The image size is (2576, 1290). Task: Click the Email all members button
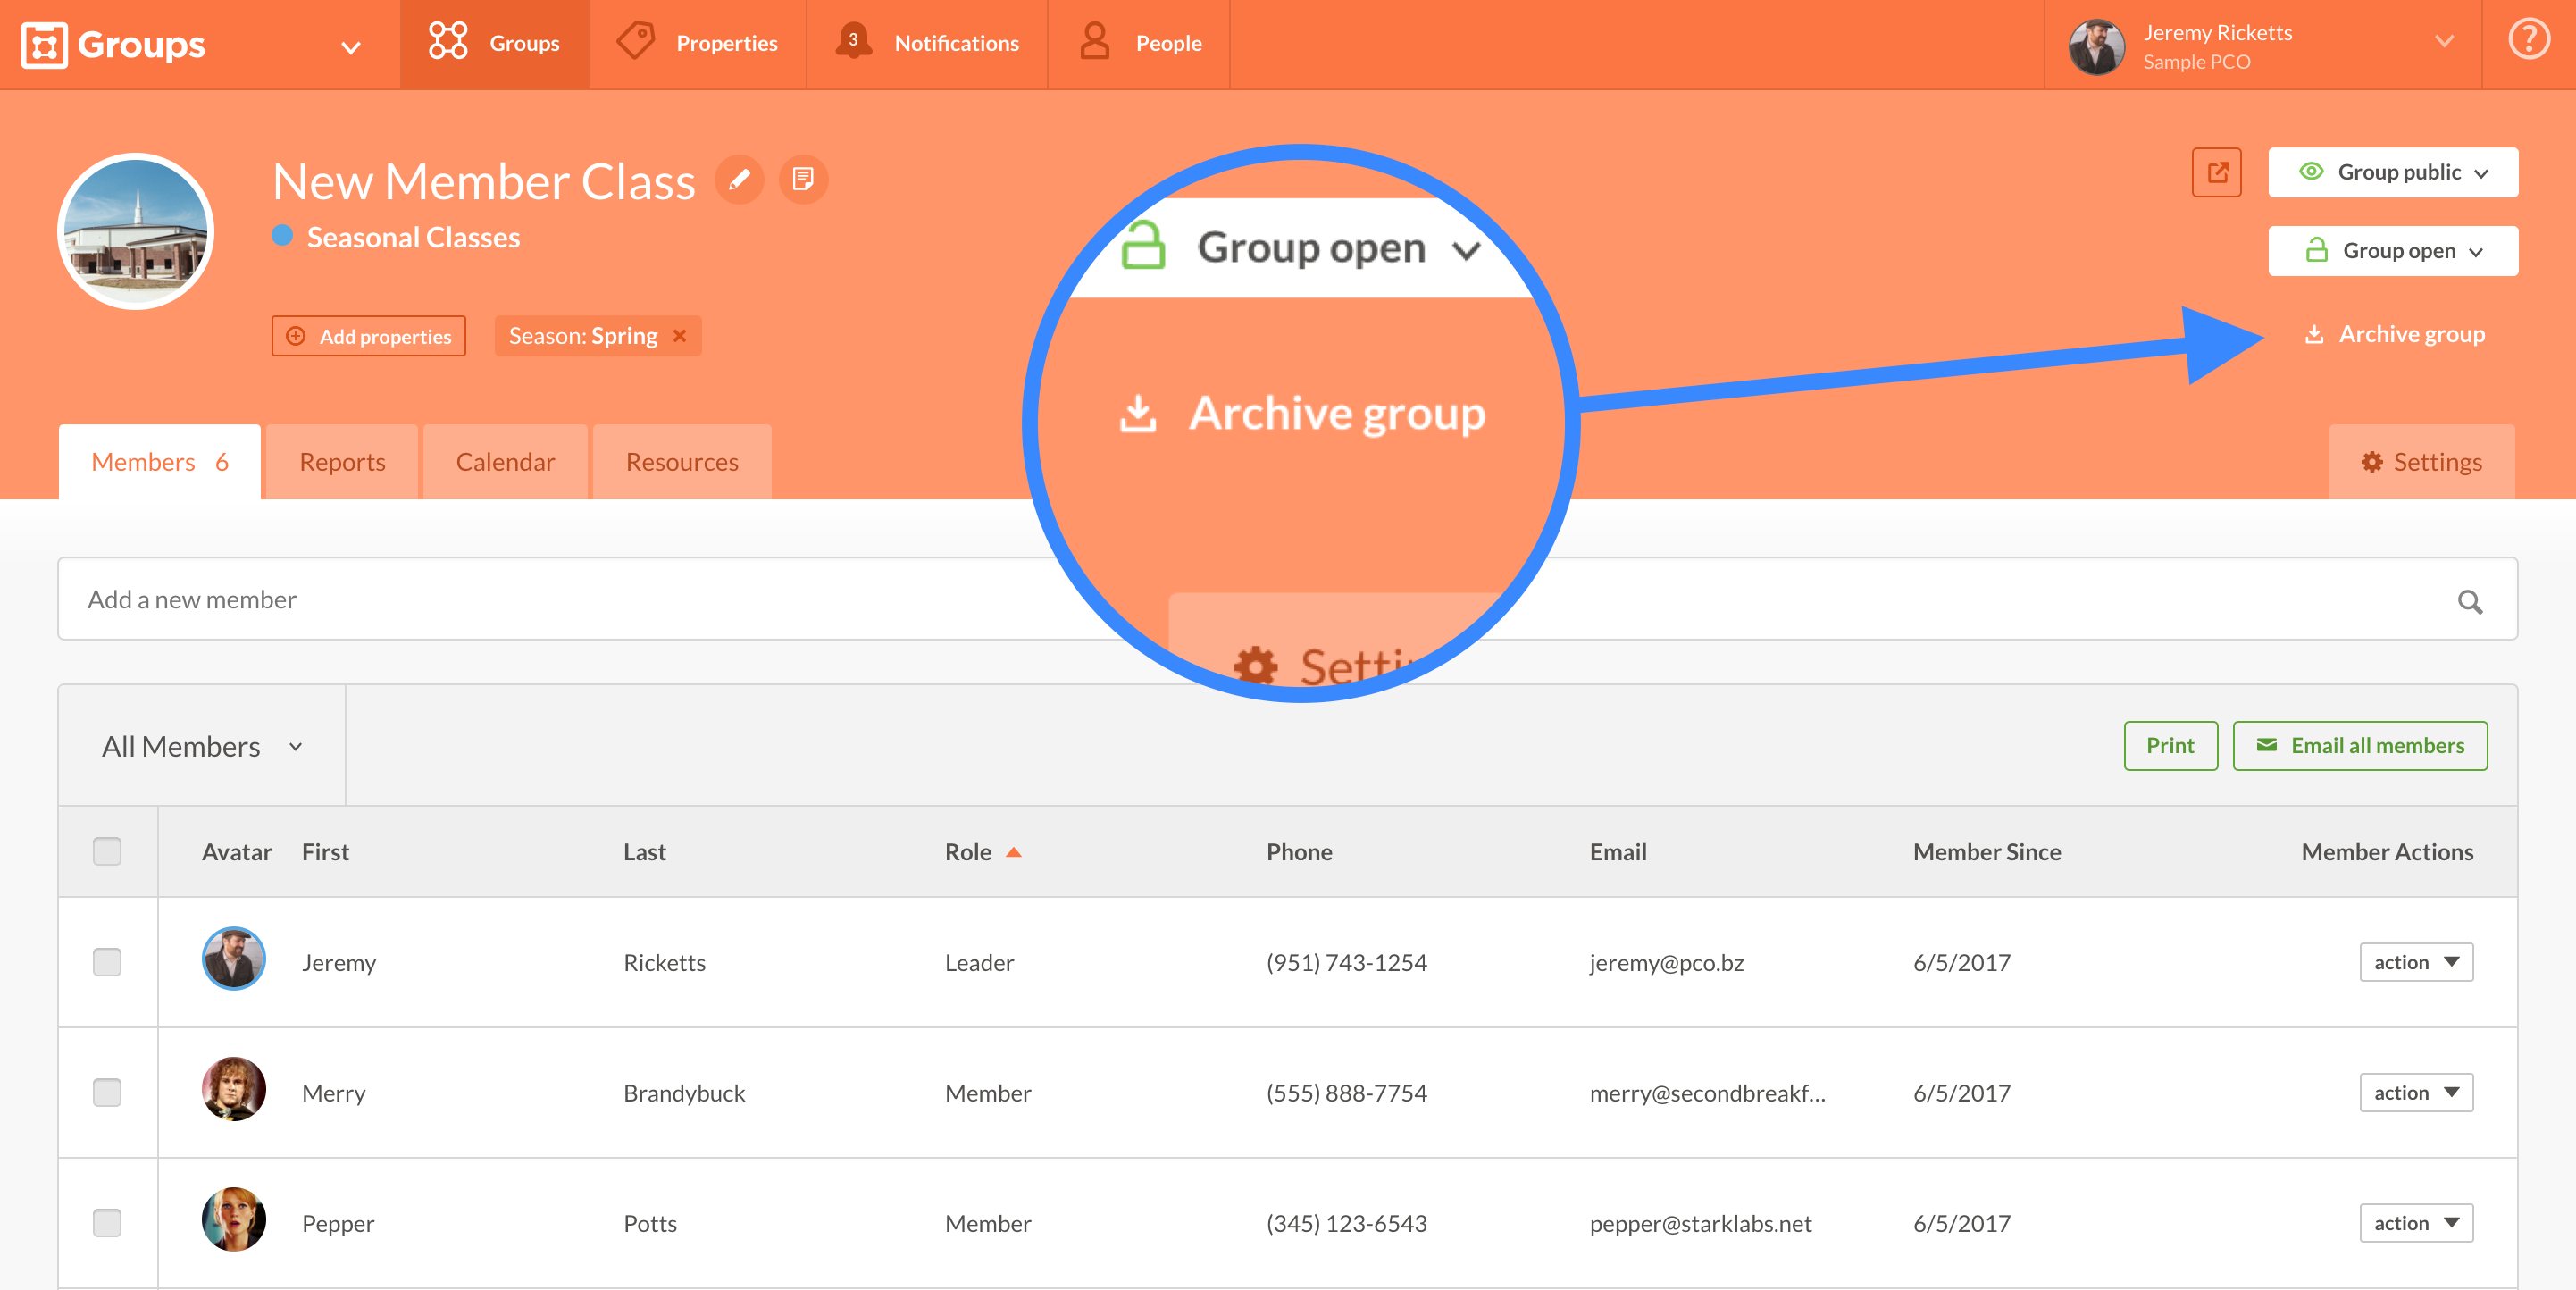point(2360,745)
